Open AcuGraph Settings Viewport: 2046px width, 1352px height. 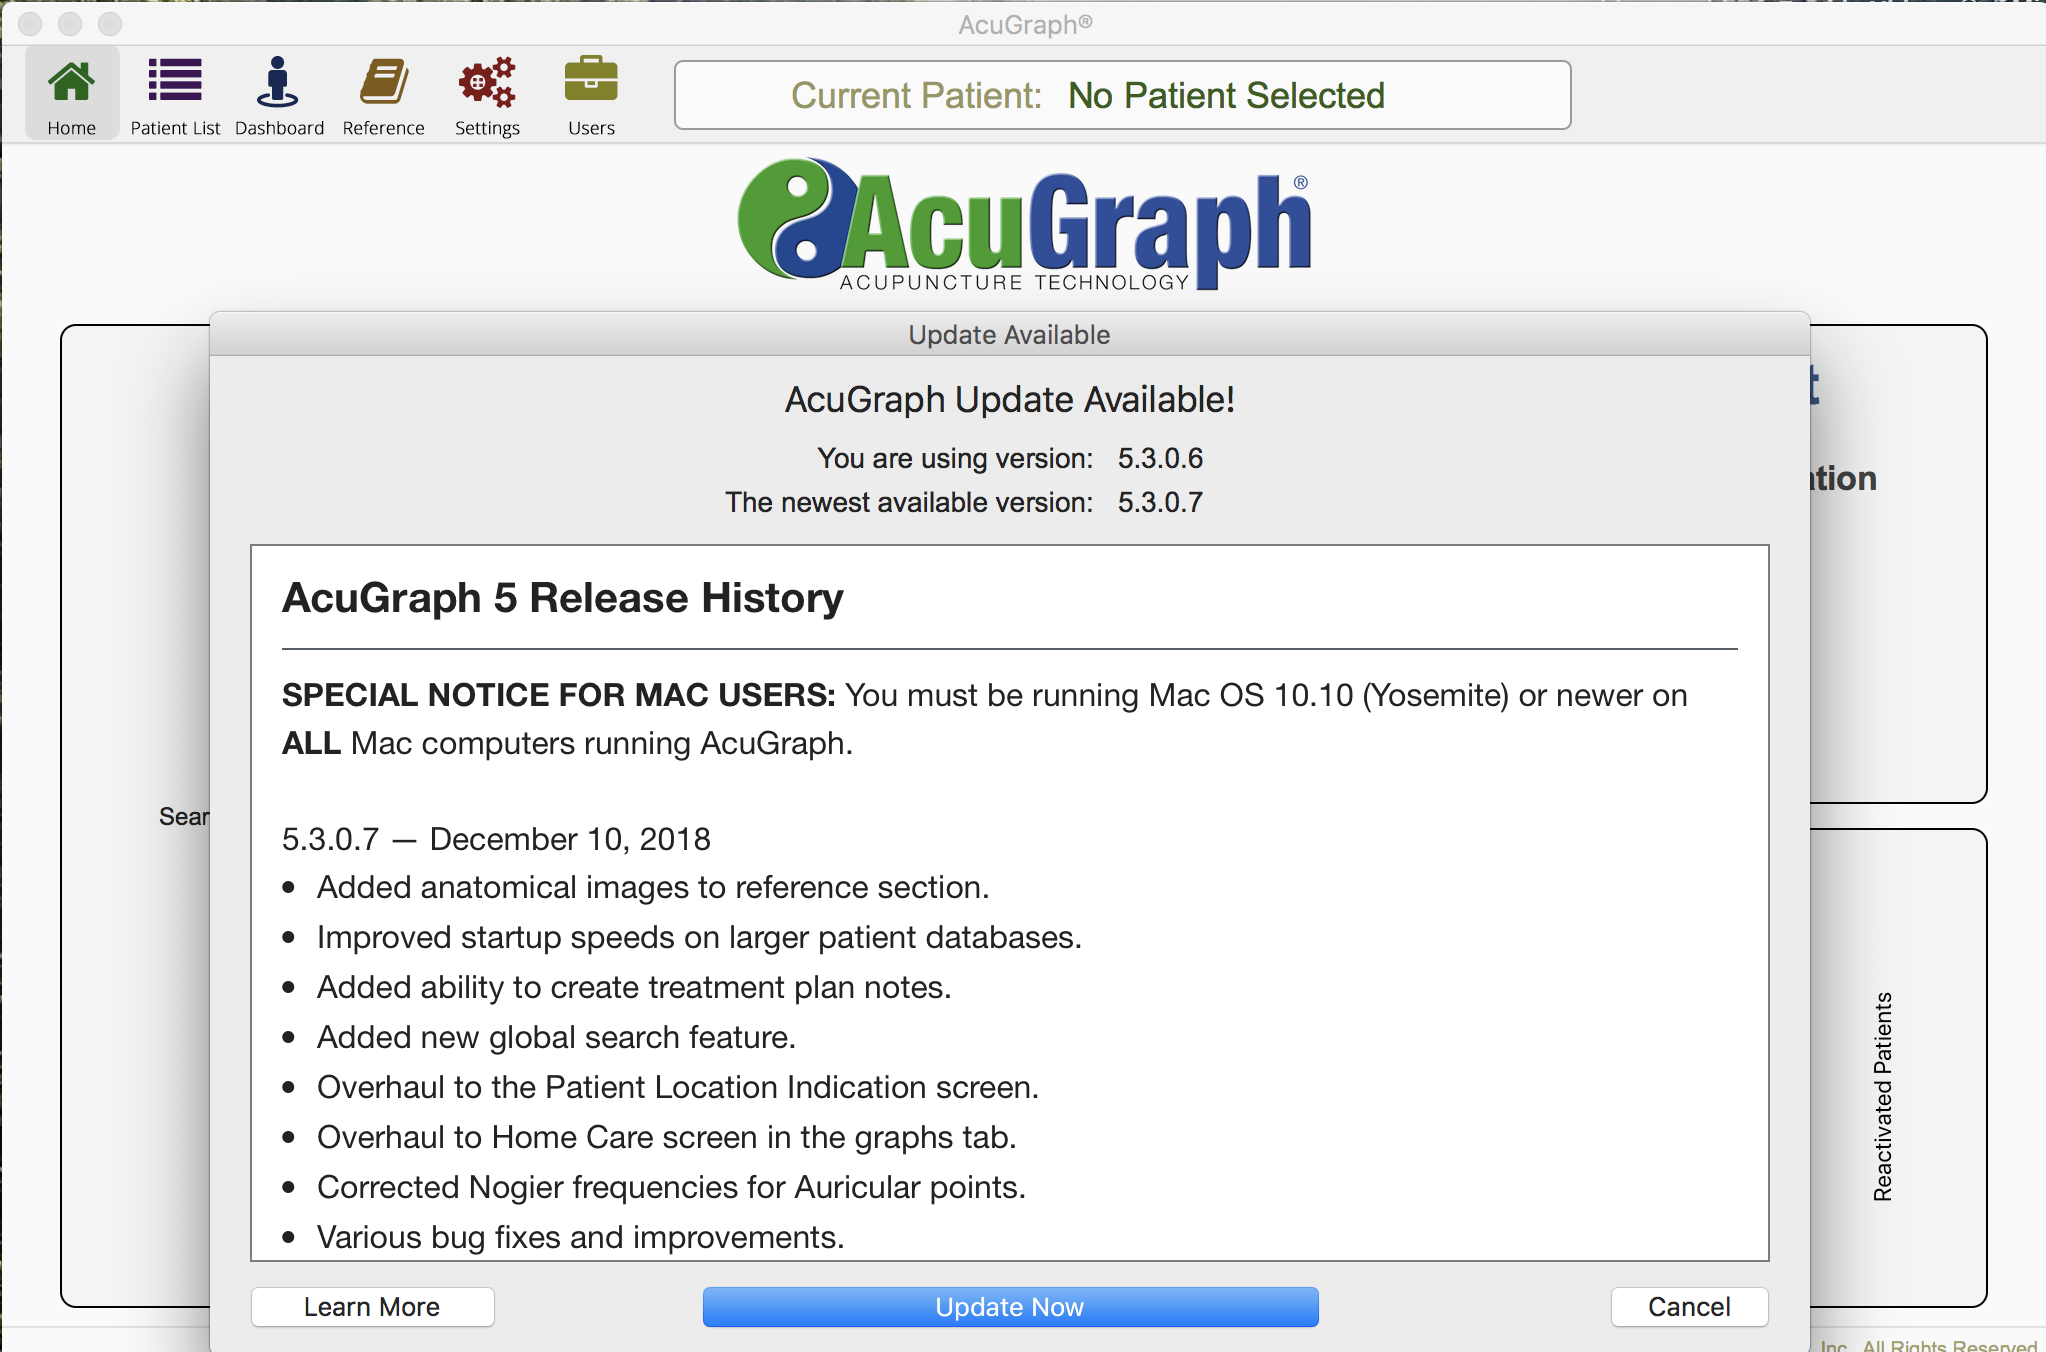487,91
